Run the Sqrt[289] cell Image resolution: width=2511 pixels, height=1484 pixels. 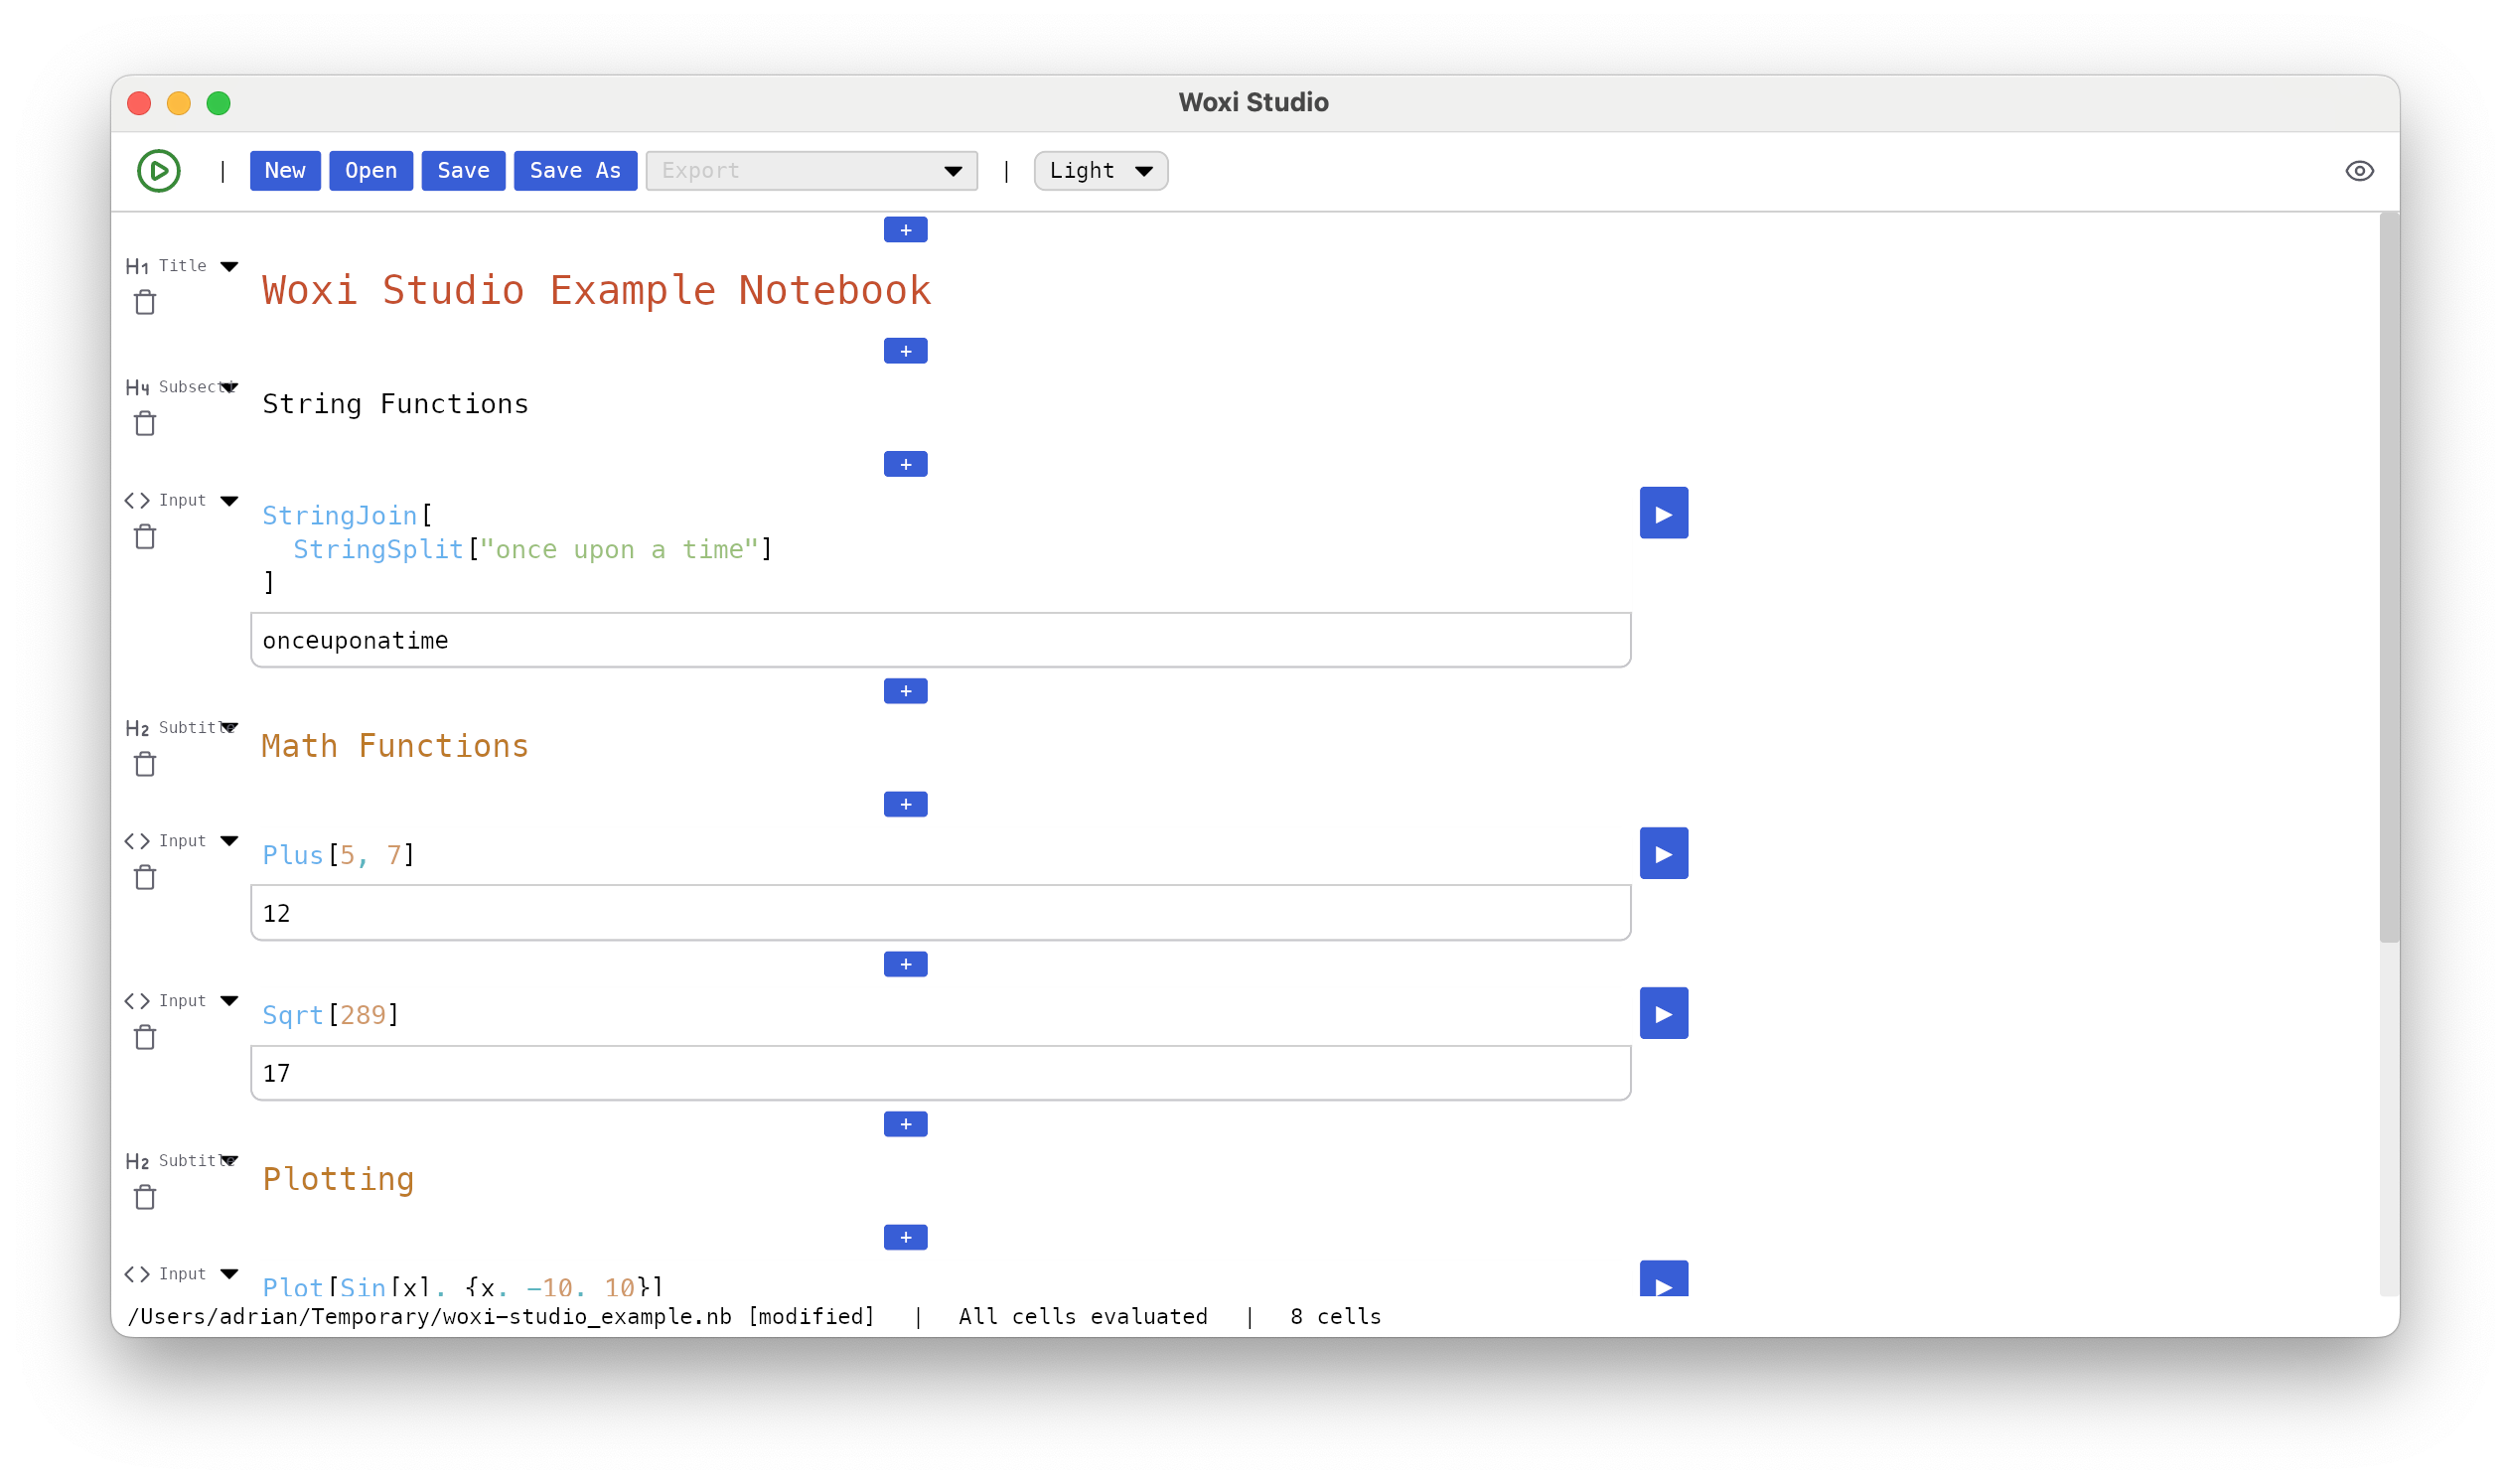(1663, 1013)
